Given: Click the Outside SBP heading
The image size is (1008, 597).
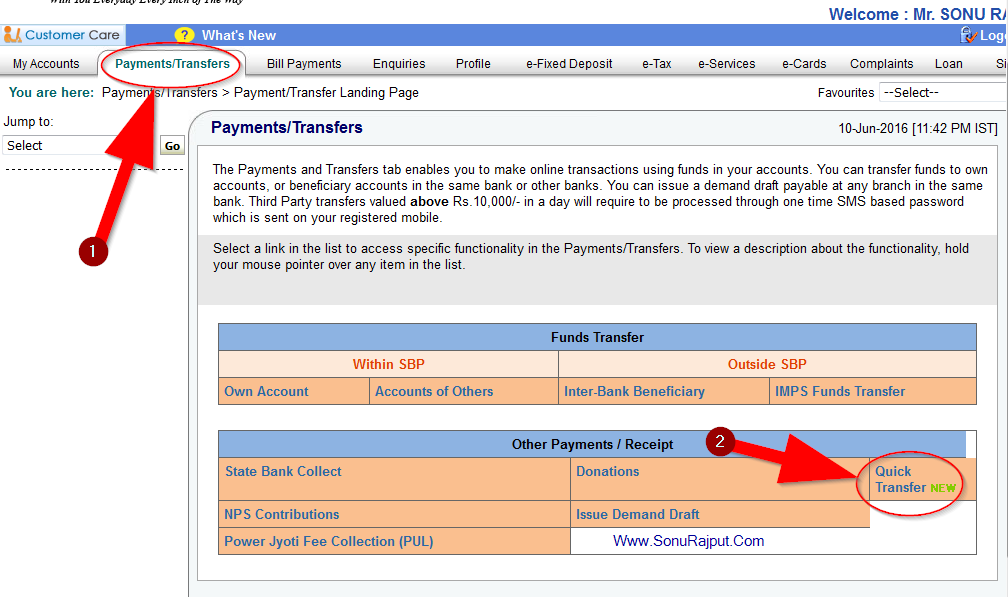Looking at the screenshot, I should coord(767,364).
